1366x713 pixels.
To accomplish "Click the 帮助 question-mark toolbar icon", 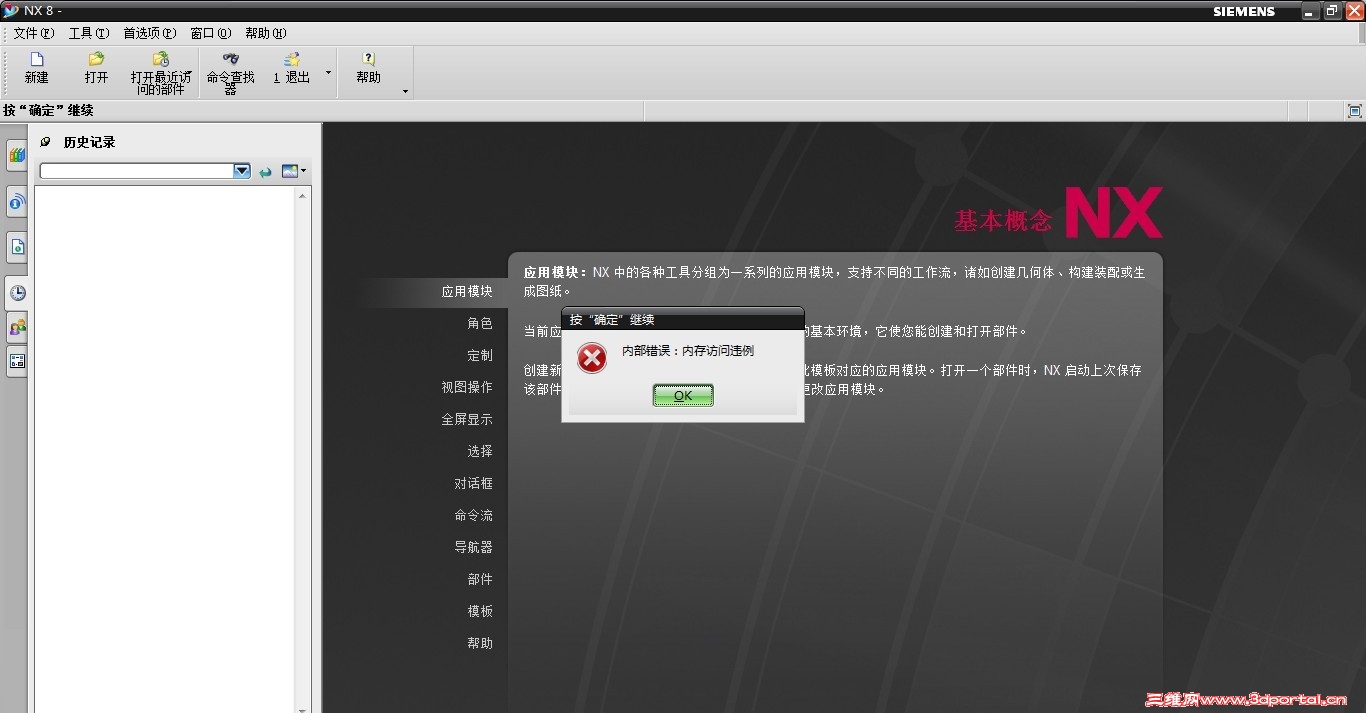I will click(x=368, y=59).
